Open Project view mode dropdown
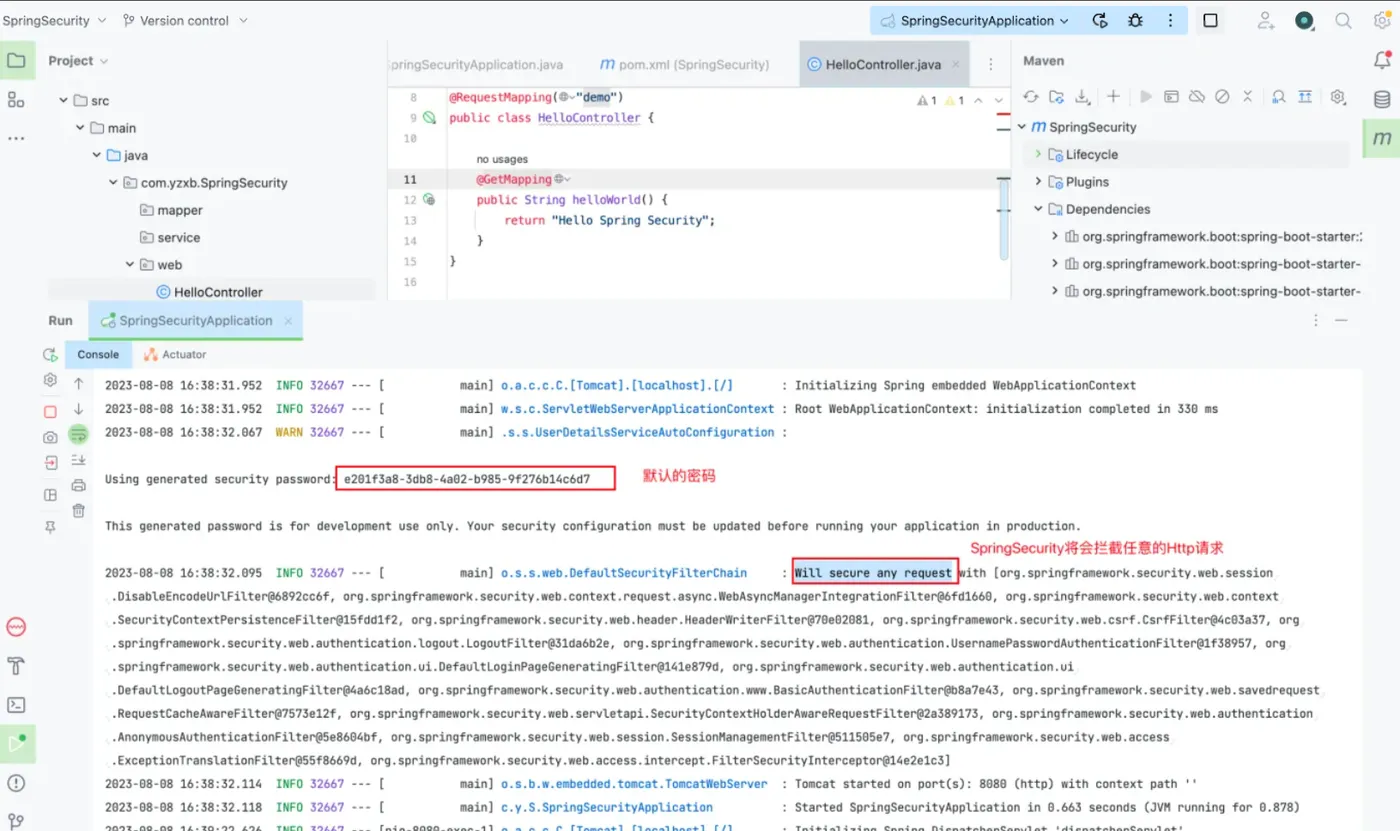 pyautogui.click(x=78, y=61)
